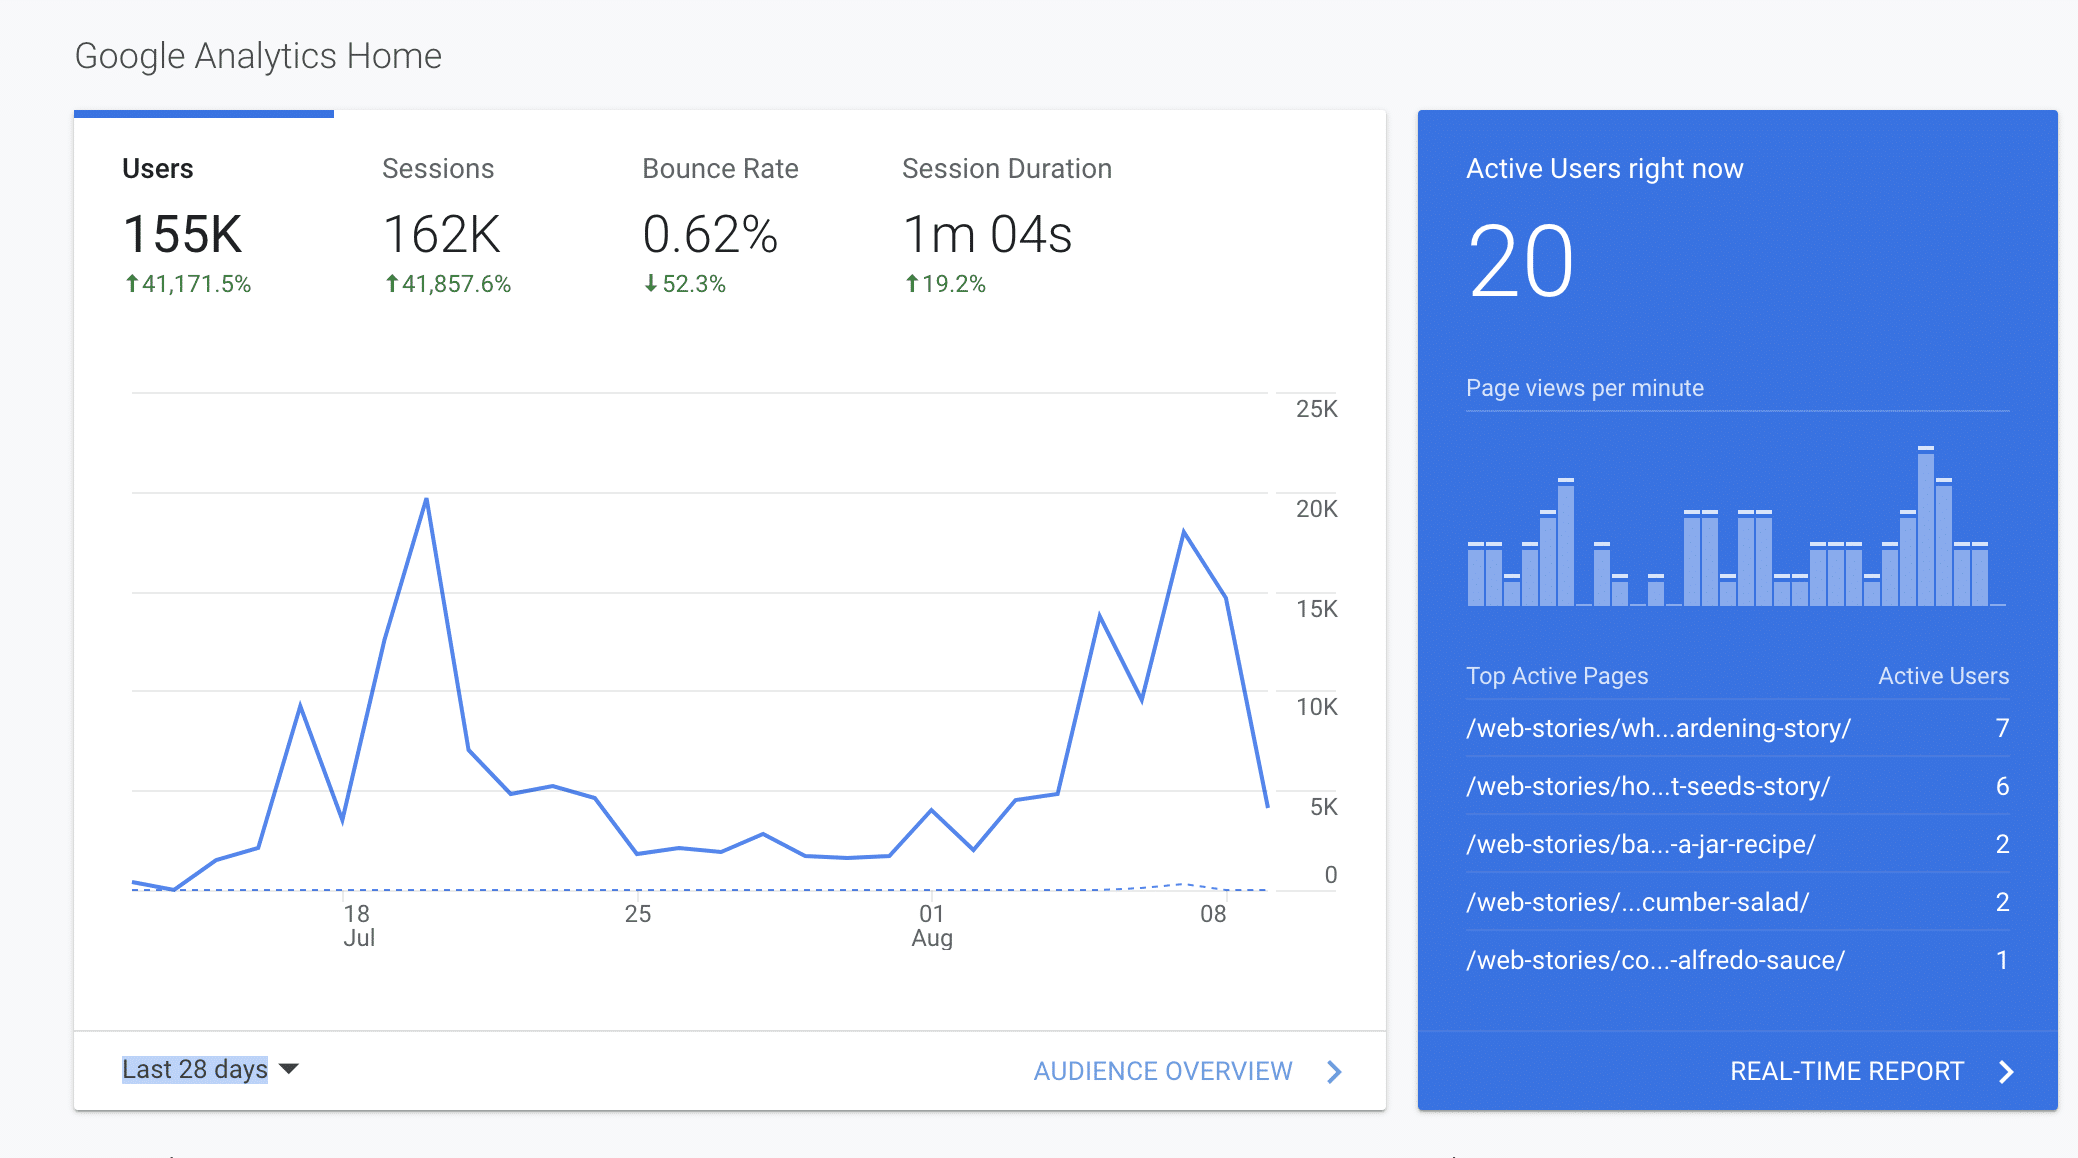Select the Users metric tab
2078x1158 pixels.
[158, 169]
